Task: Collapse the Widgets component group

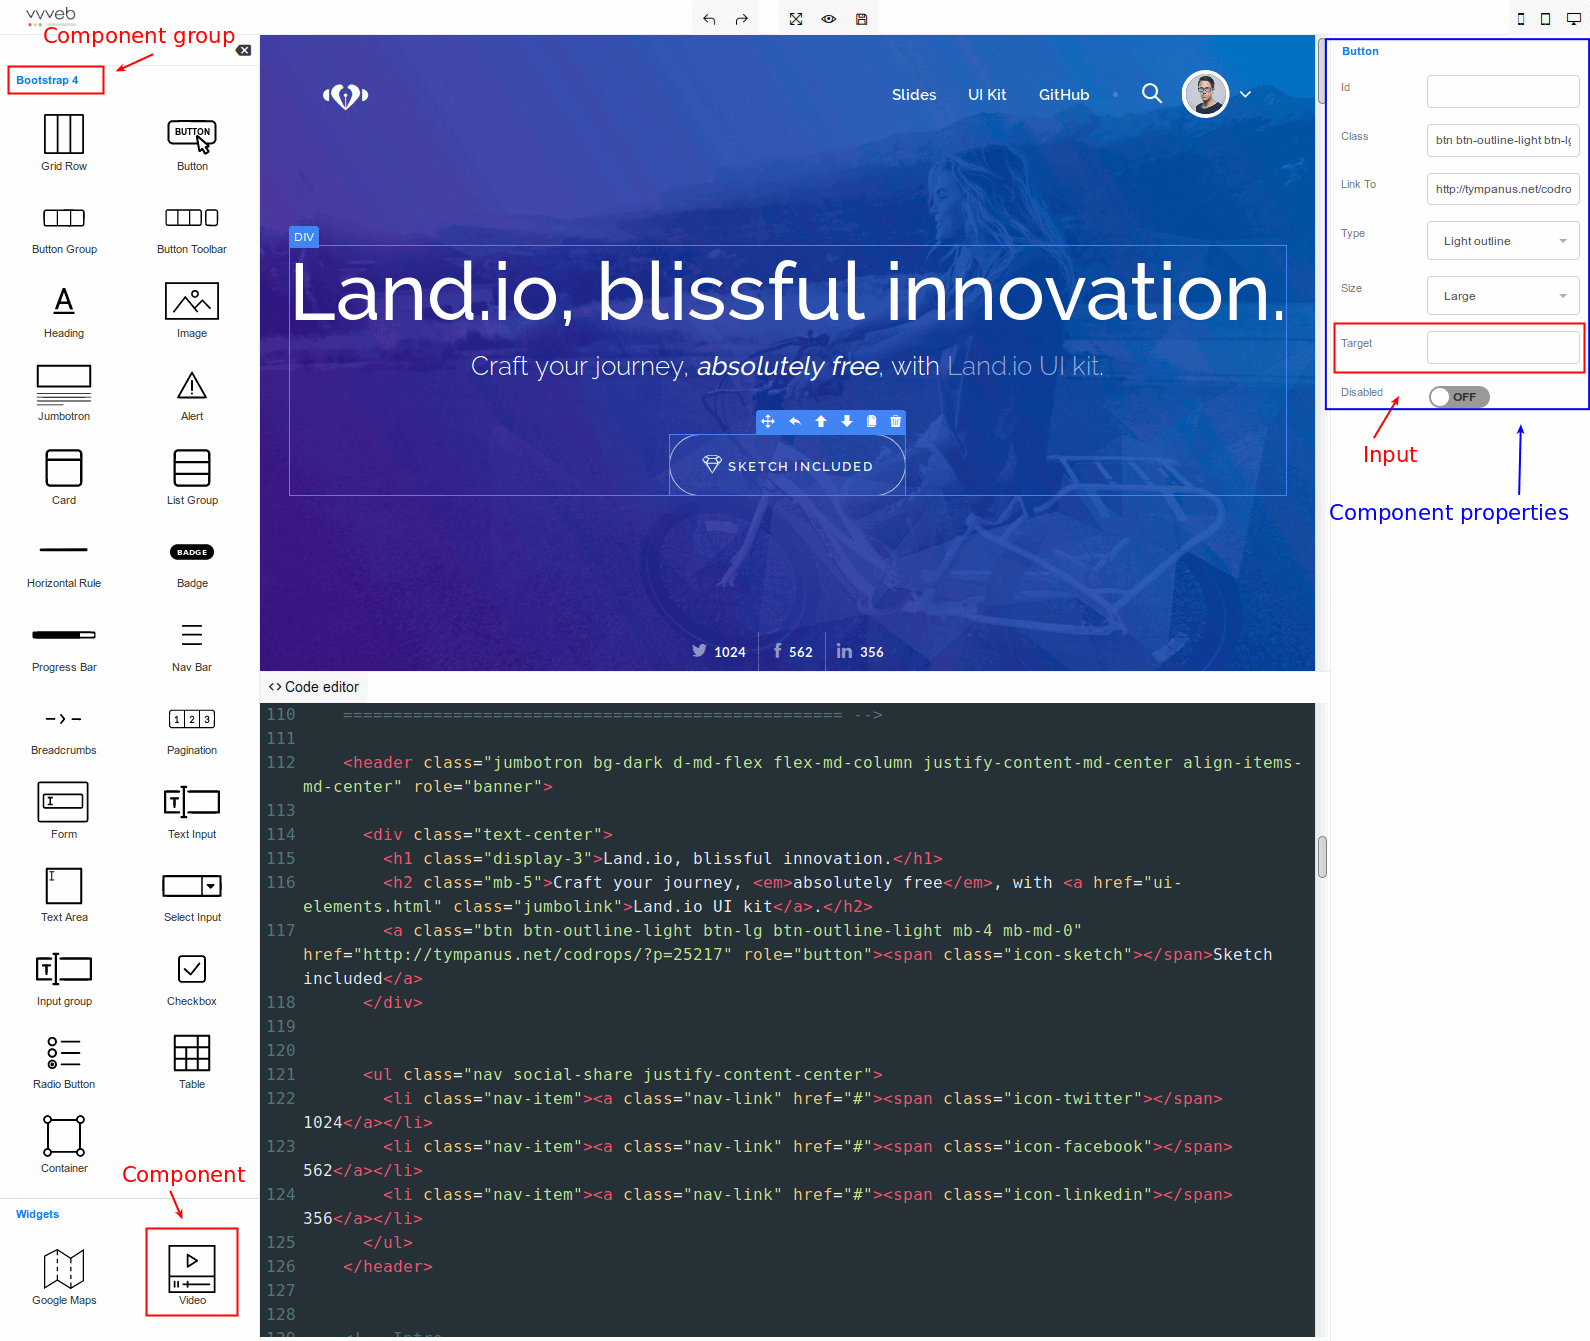Action: [x=38, y=1214]
